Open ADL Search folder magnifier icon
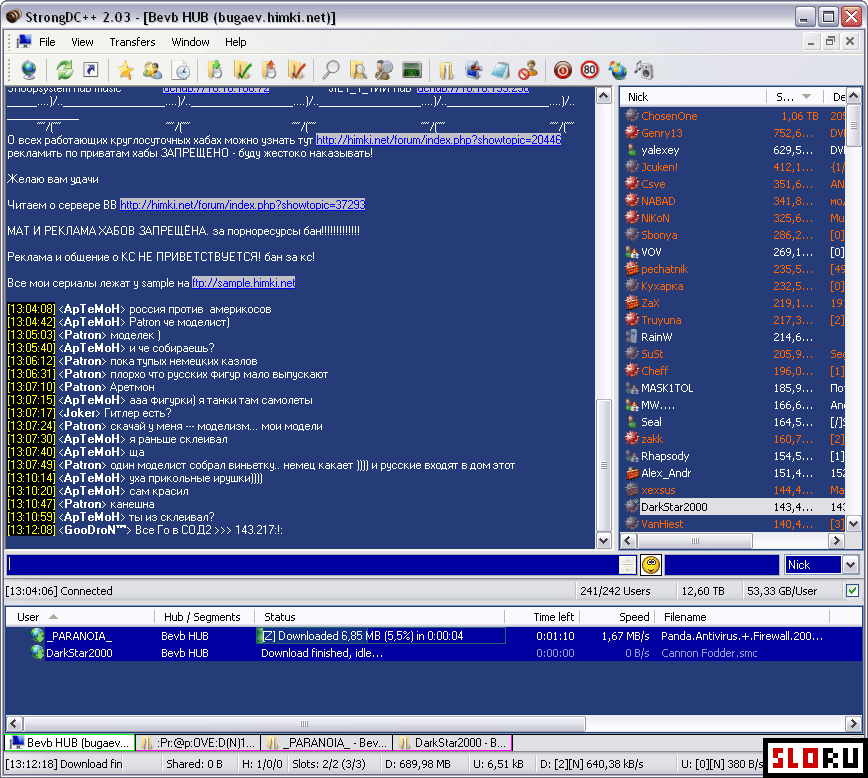The image size is (868, 778). (358, 70)
